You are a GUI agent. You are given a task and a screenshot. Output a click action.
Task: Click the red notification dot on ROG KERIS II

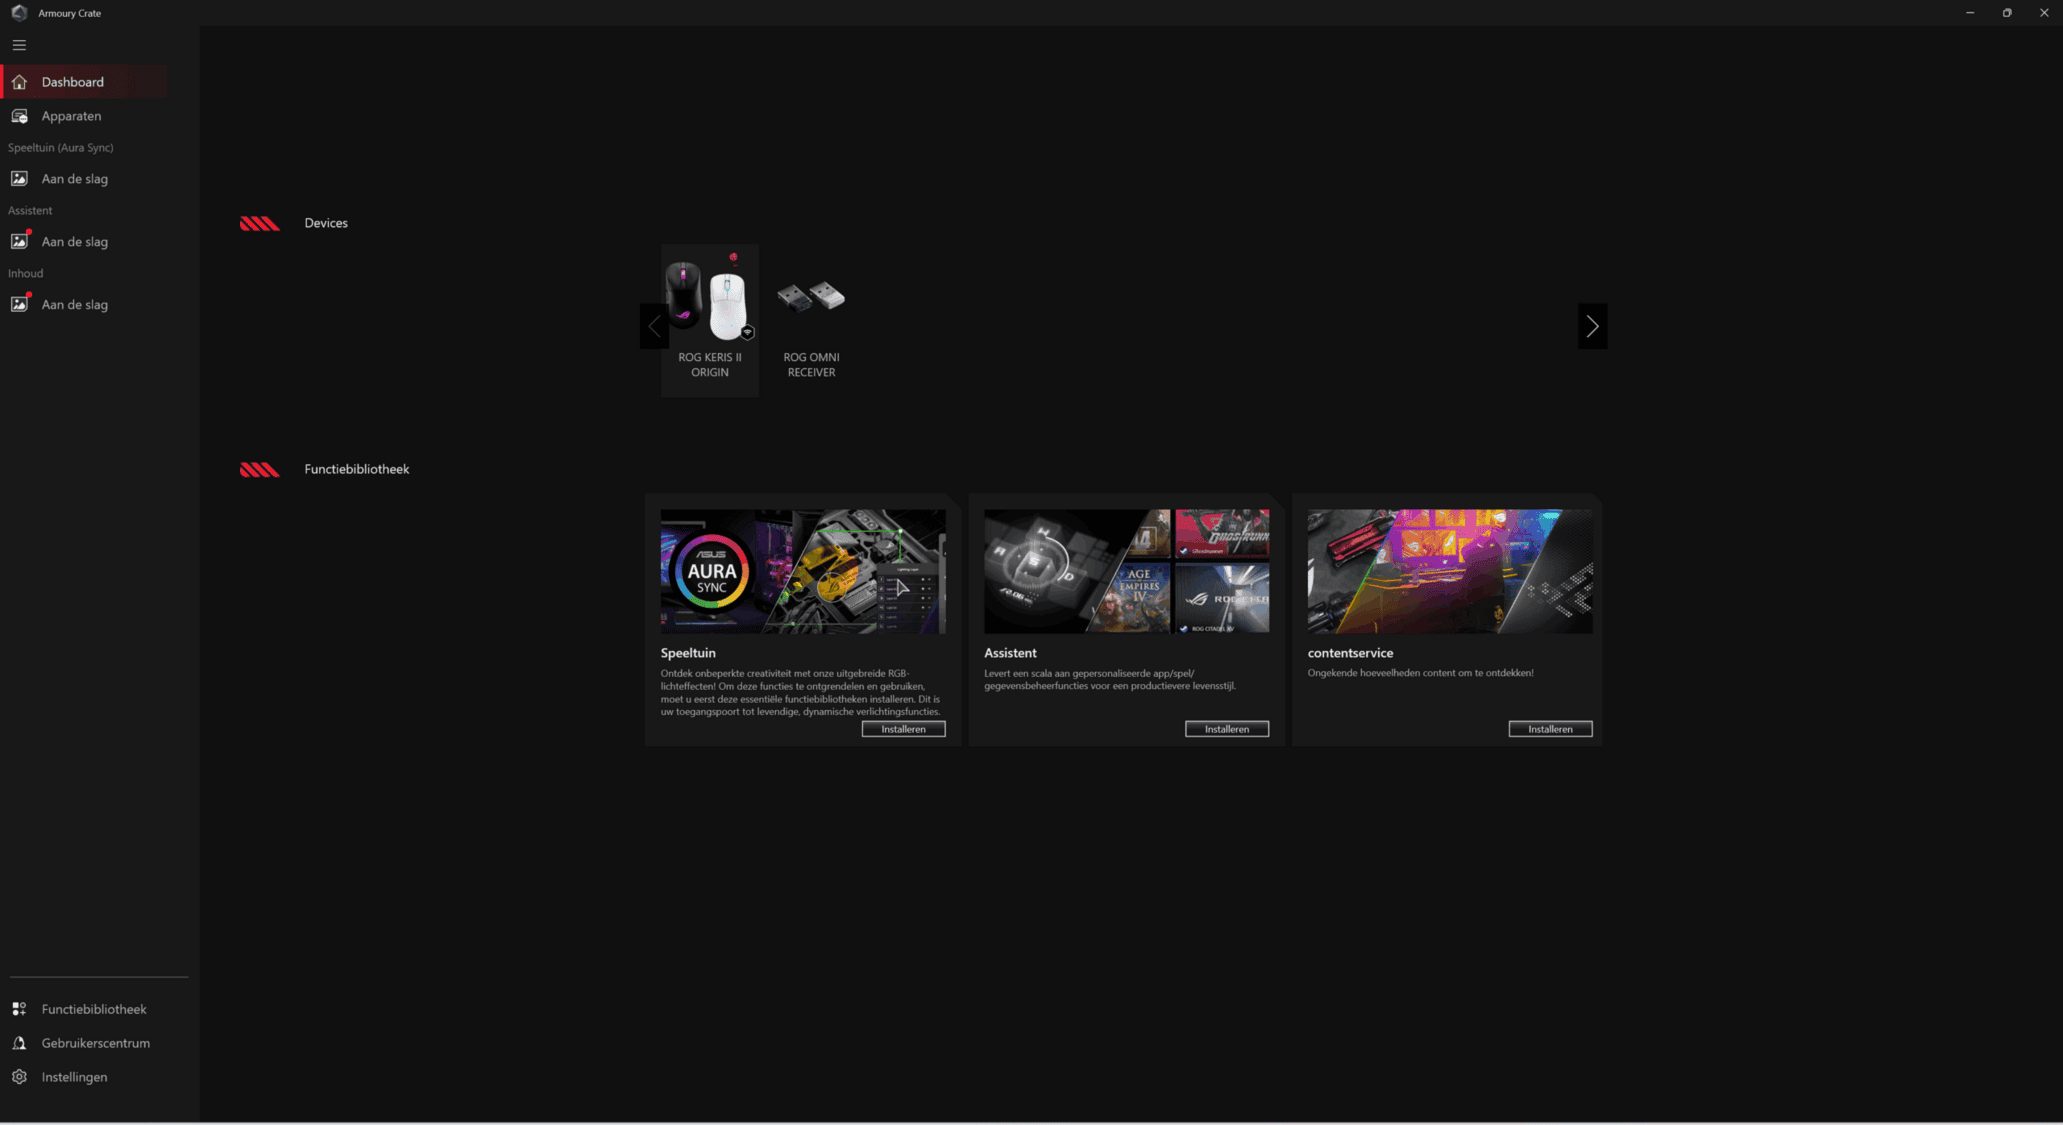[733, 257]
